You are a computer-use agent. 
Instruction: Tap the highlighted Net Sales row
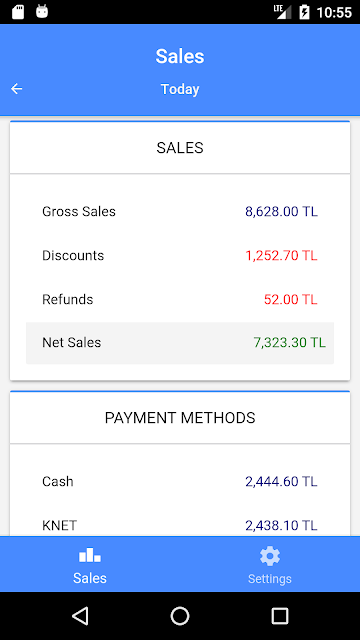180,343
